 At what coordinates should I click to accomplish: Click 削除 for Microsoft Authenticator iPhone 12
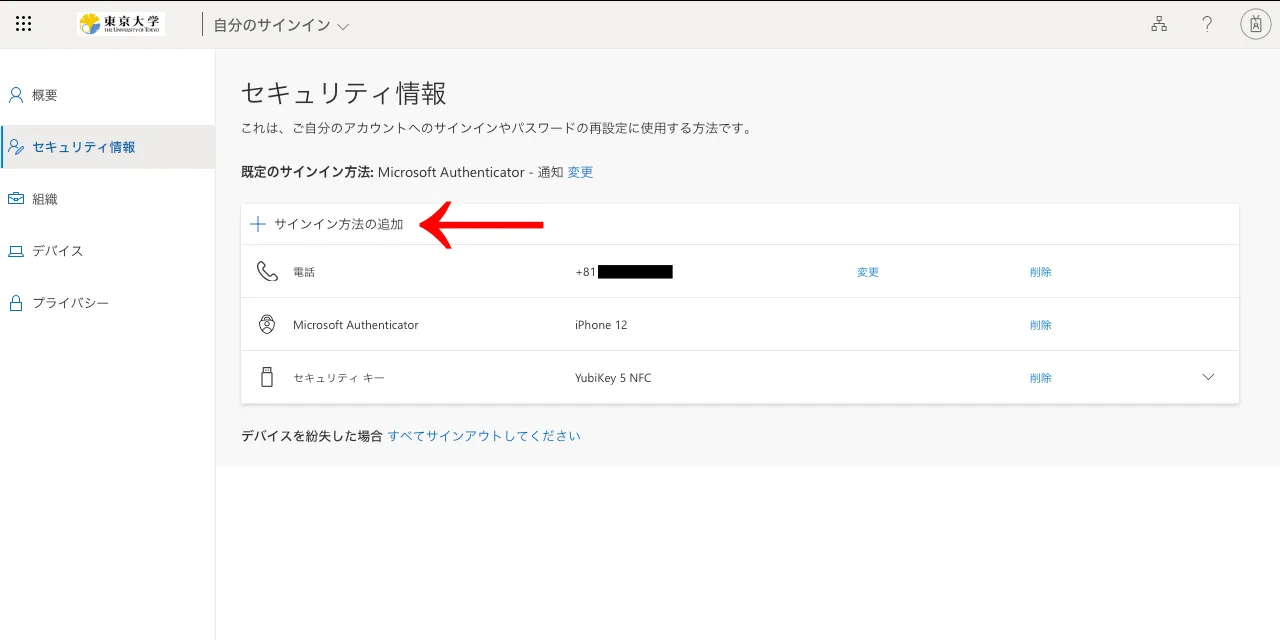pyautogui.click(x=1040, y=325)
